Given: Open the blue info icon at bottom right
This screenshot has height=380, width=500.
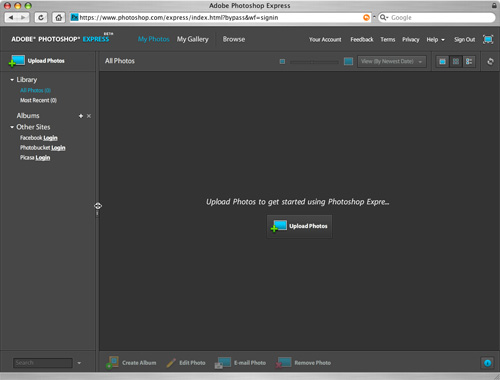Looking at the screenshot, I should [x=487, y=363].
